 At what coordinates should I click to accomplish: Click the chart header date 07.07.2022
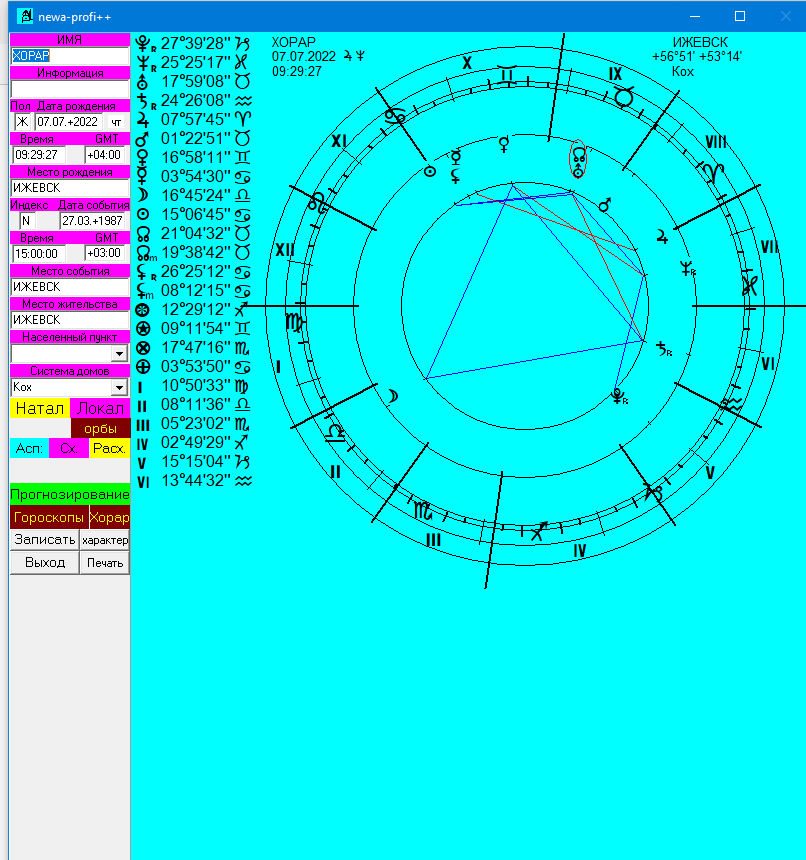coord(304,56)
